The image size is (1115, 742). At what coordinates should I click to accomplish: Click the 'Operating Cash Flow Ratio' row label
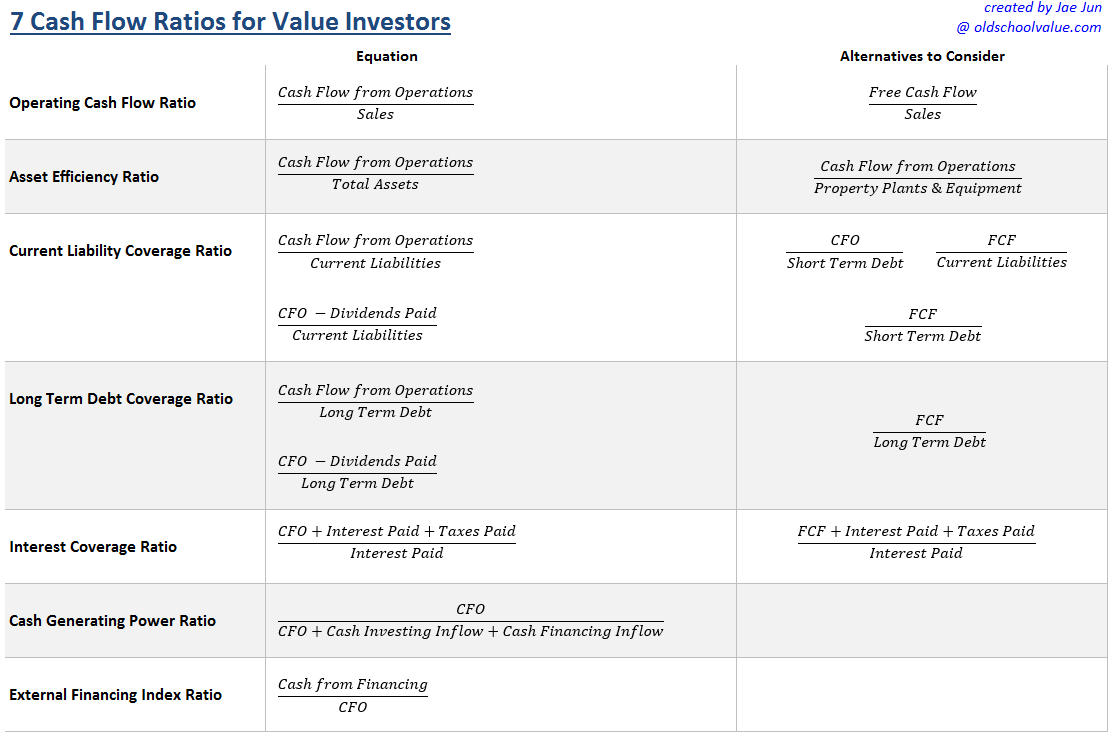102,102
